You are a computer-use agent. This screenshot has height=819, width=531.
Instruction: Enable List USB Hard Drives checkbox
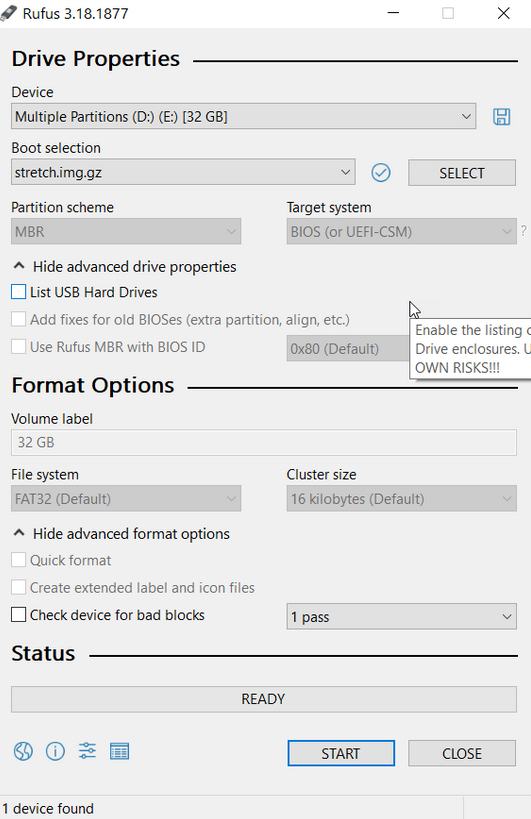click(18, 291)
